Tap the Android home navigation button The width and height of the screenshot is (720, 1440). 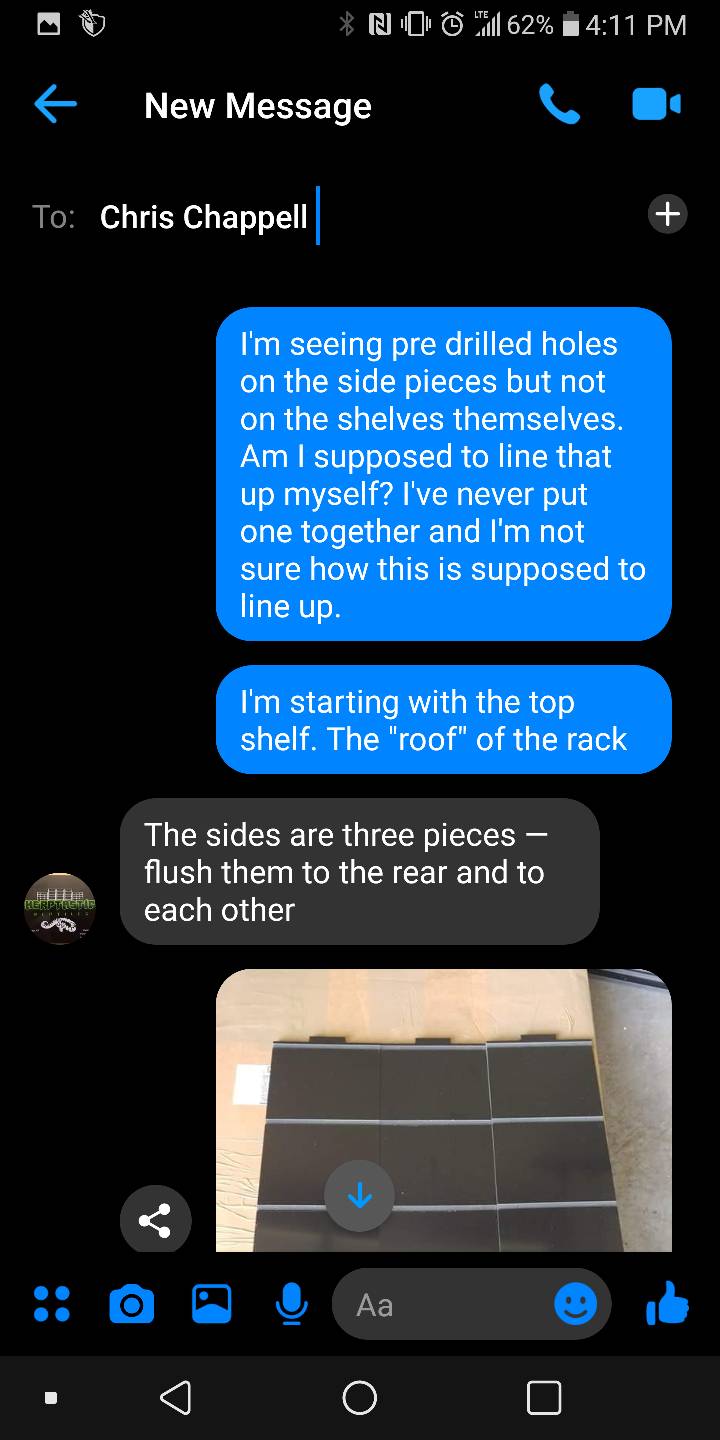coord(360,1397)
